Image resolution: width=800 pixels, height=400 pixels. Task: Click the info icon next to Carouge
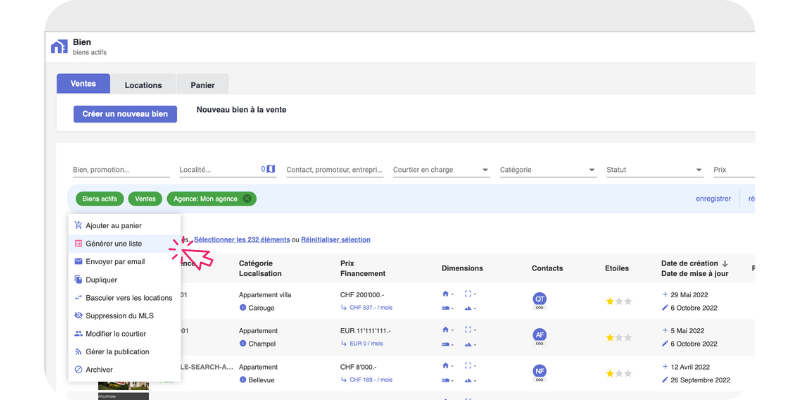click(x=242, y=308)
